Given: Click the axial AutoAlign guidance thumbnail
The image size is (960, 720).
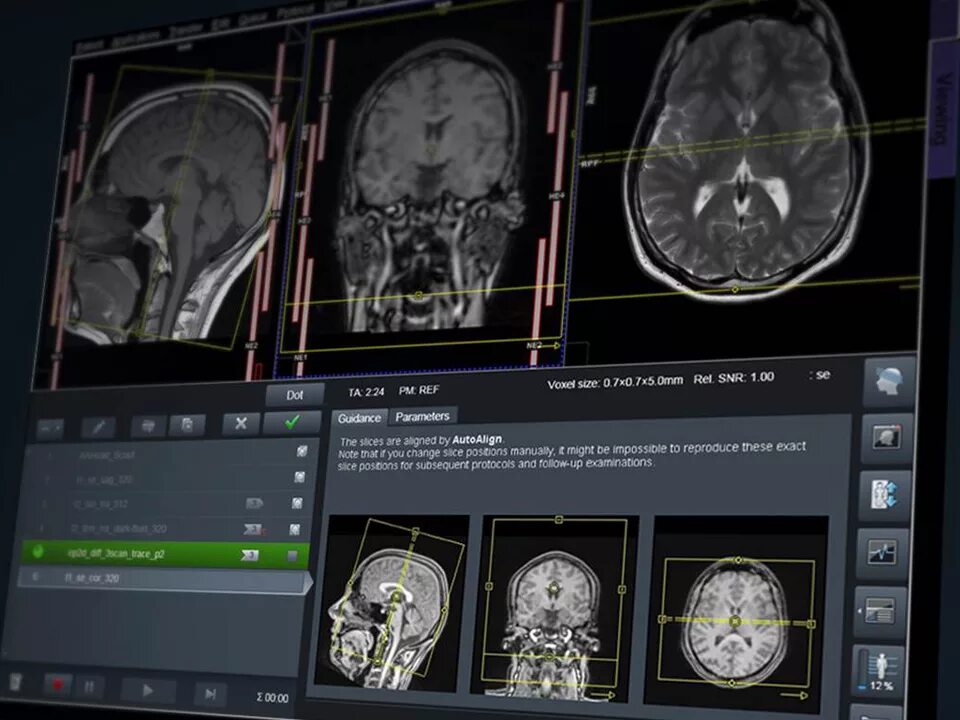Looking at the screenshot, I should 737,612.
